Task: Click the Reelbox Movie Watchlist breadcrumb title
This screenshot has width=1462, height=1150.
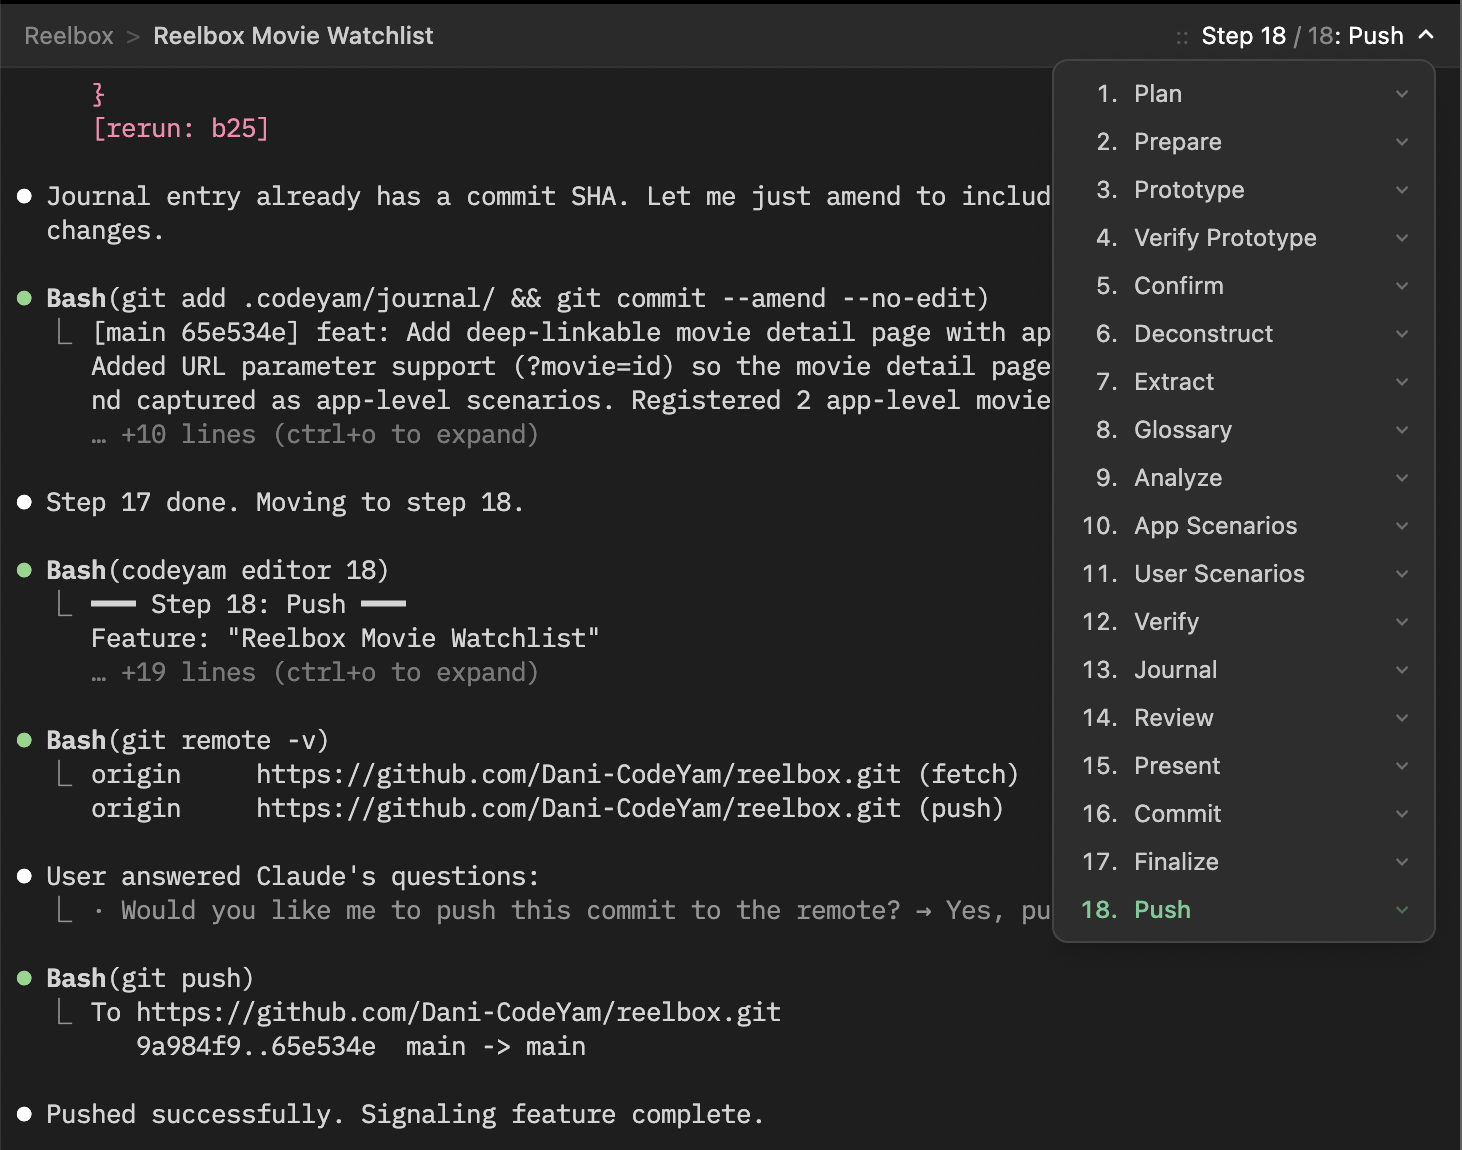Action: click(x=293, y=36)
